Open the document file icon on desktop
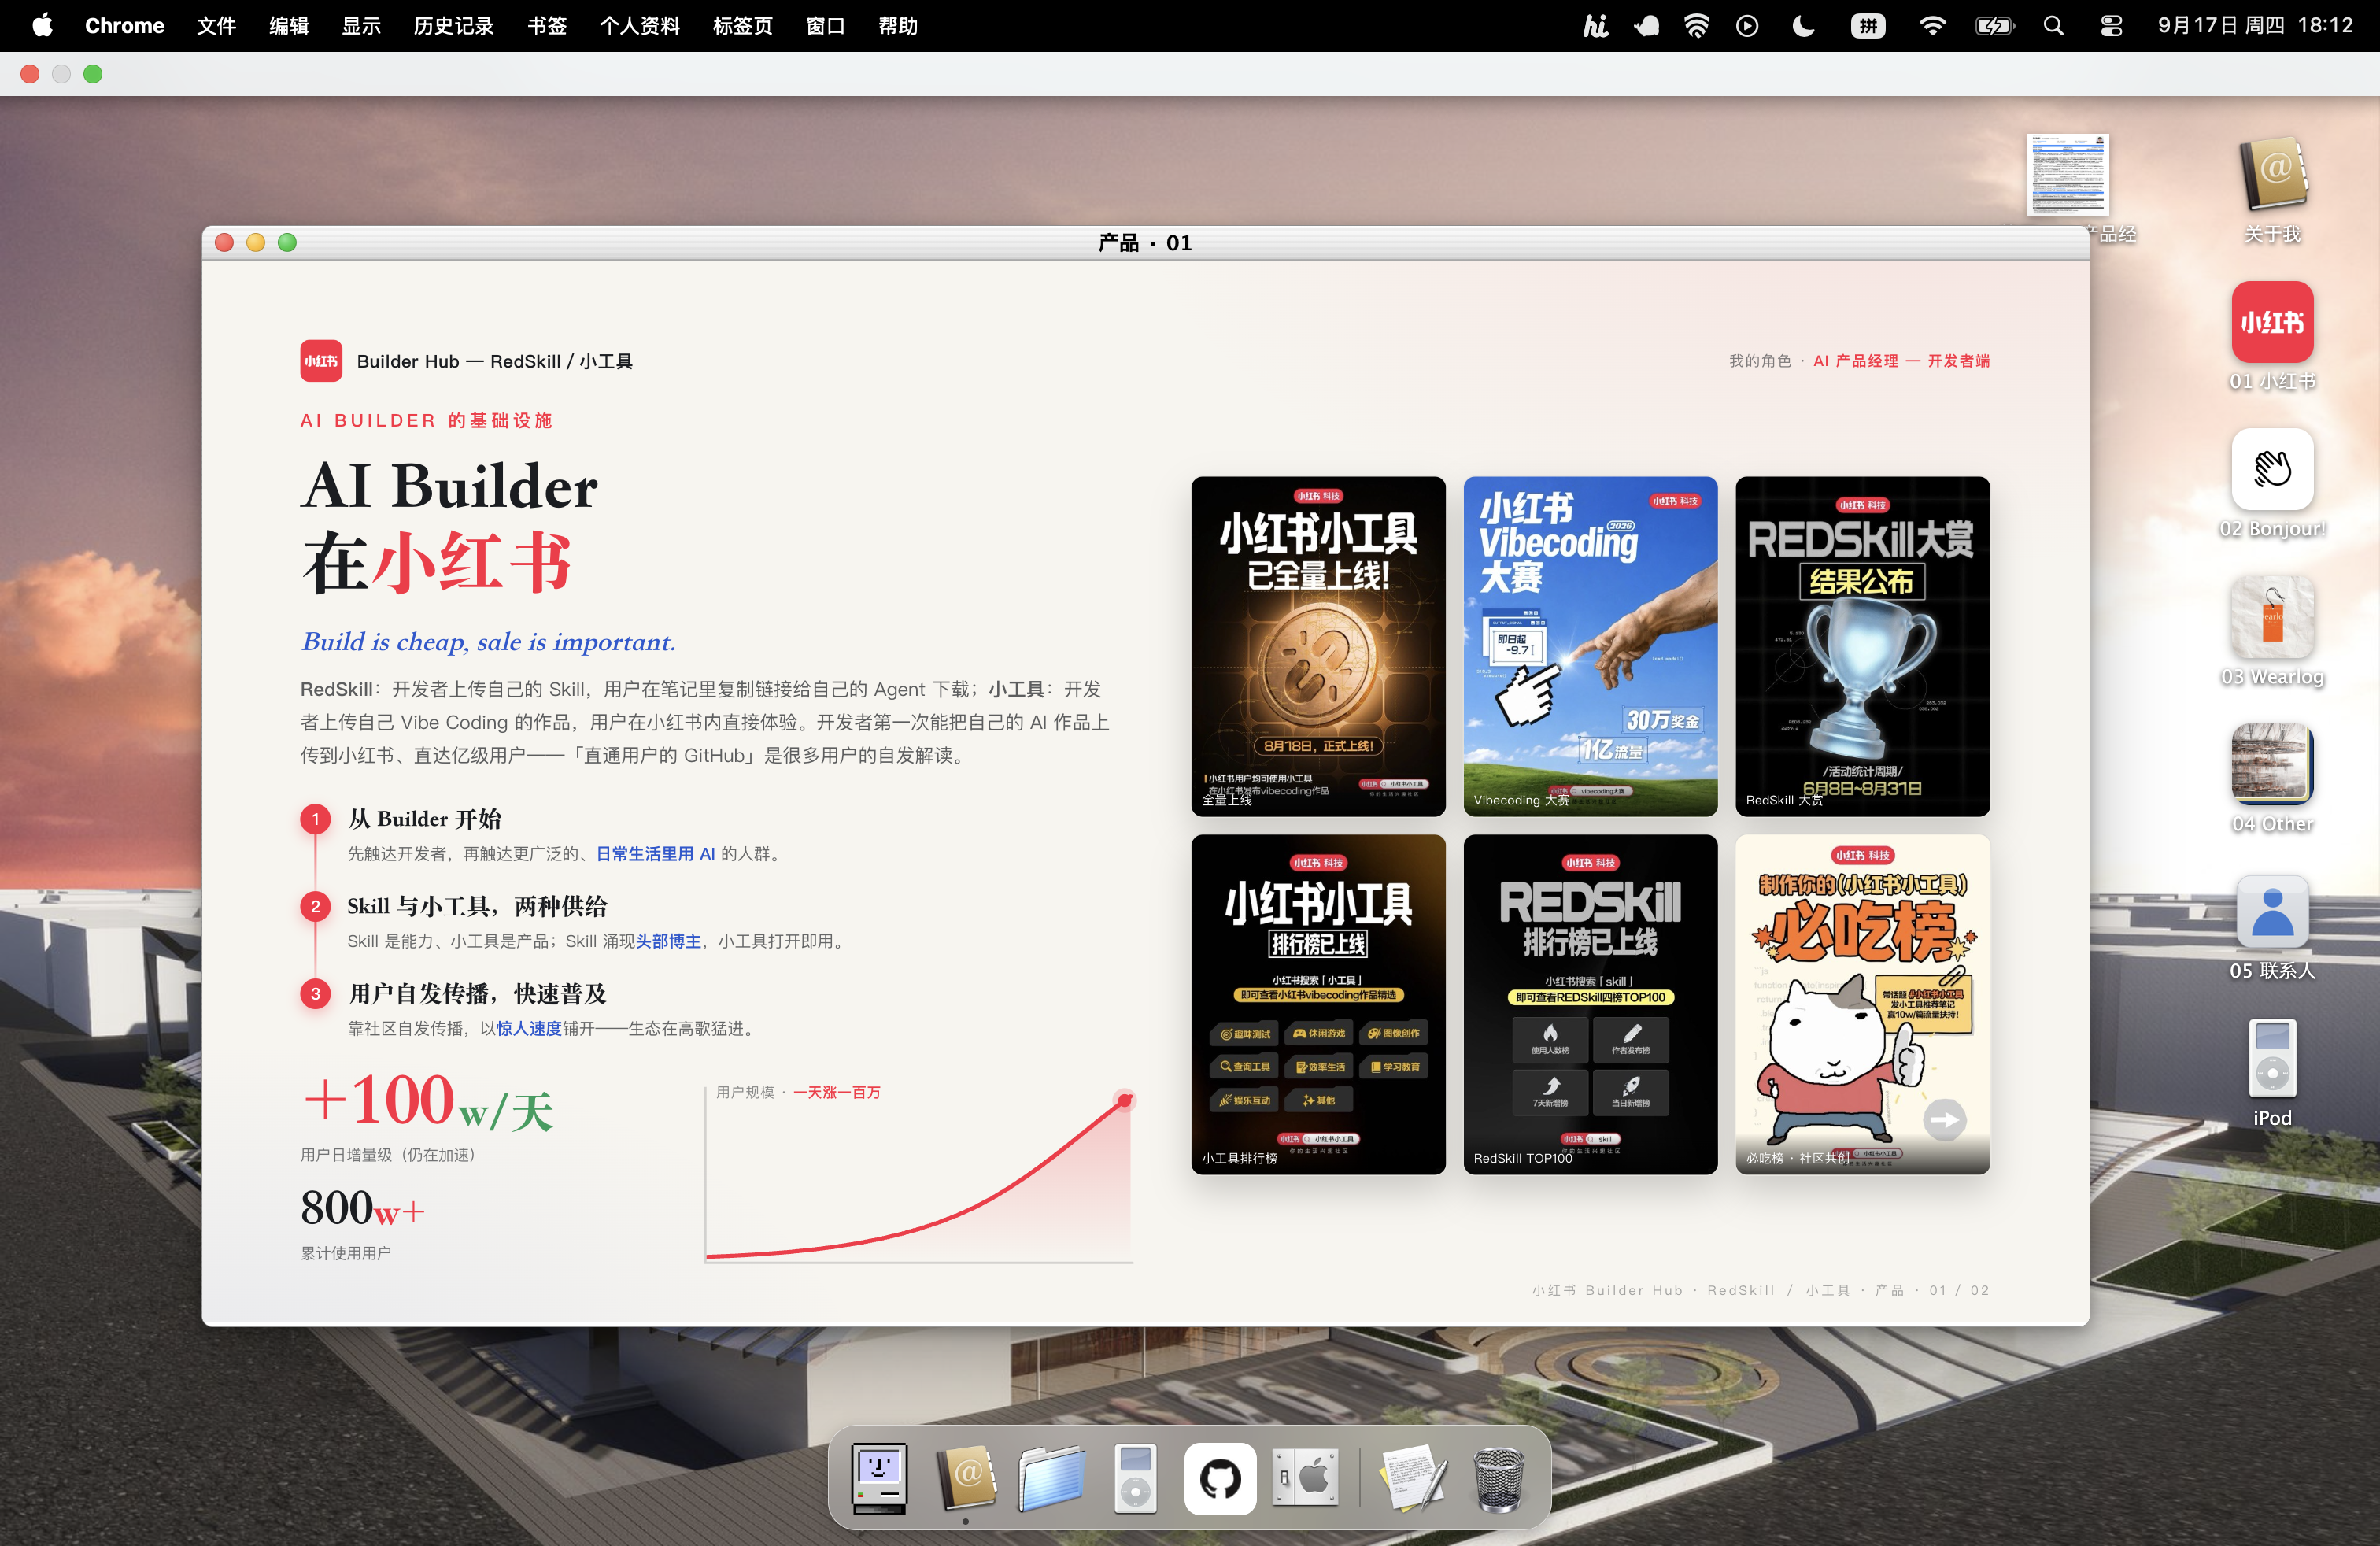This screenshot has height=1546, width=2380. [2067, 175]
